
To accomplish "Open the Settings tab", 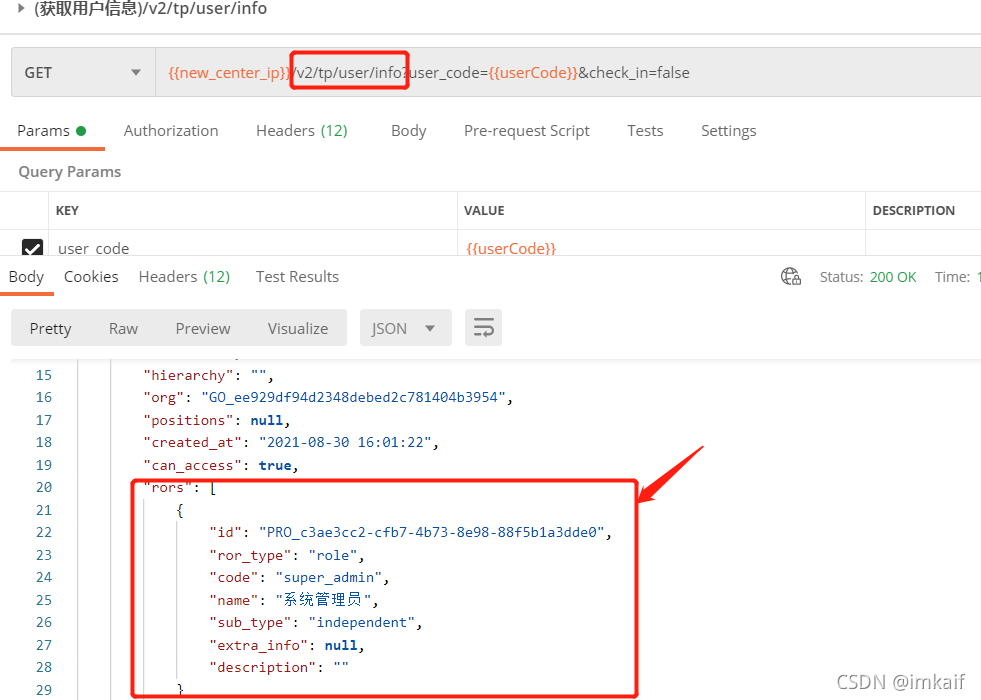I will click(728, 131).
